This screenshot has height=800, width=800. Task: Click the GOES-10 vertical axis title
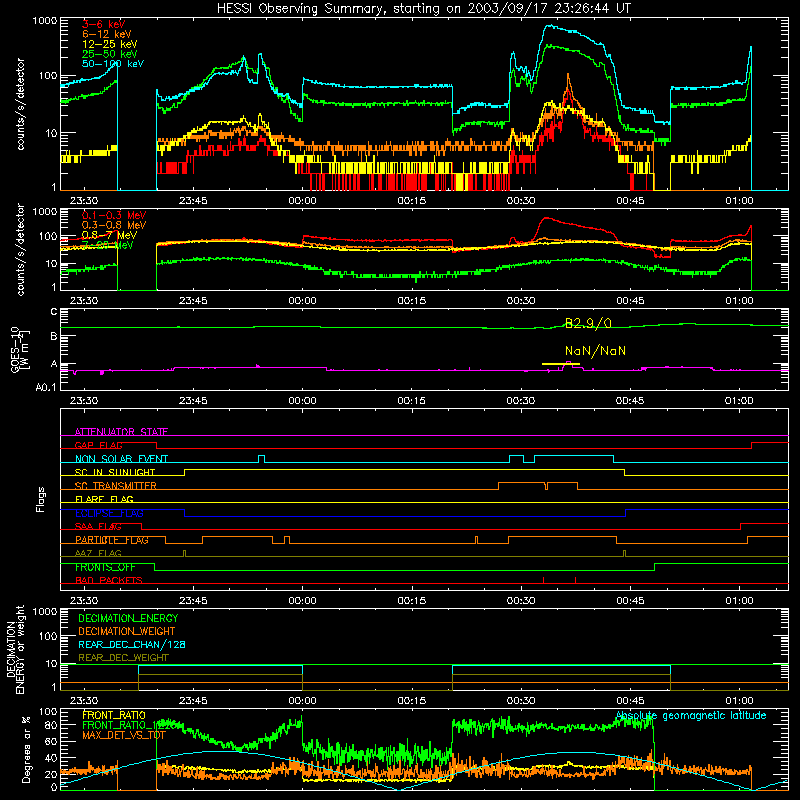(20, 349)
